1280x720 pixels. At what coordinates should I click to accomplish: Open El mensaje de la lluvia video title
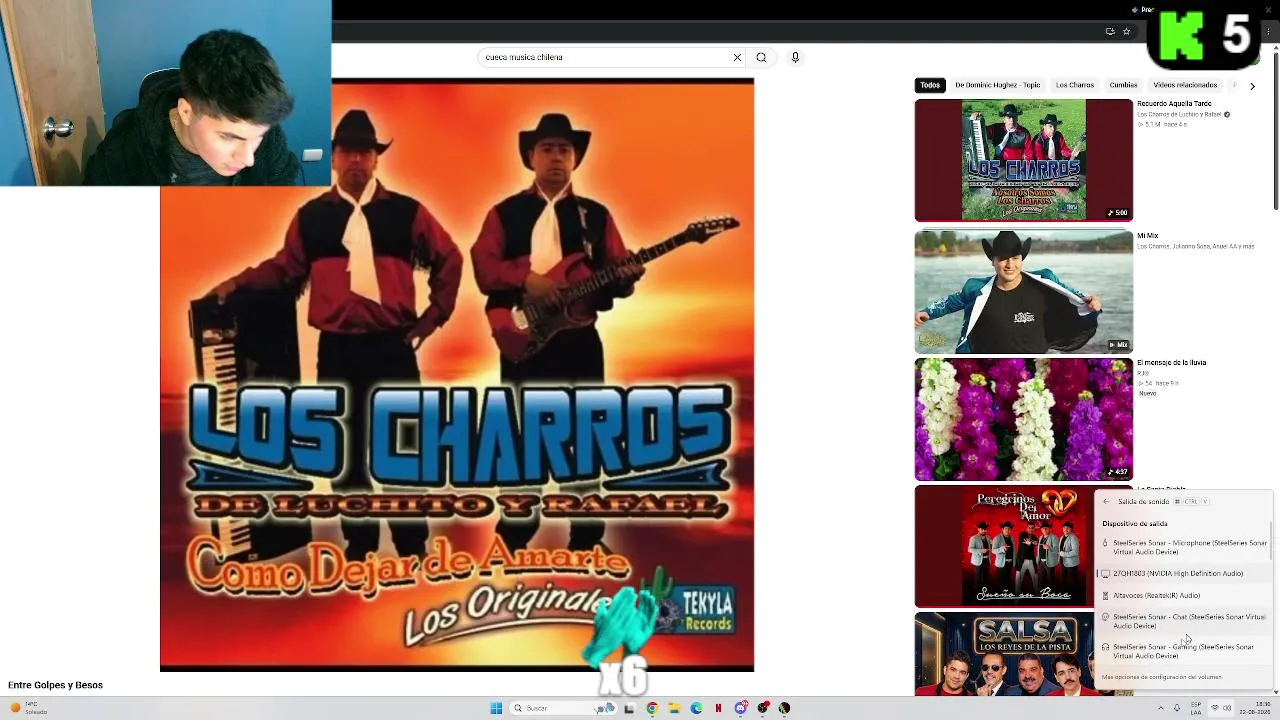1171,363
